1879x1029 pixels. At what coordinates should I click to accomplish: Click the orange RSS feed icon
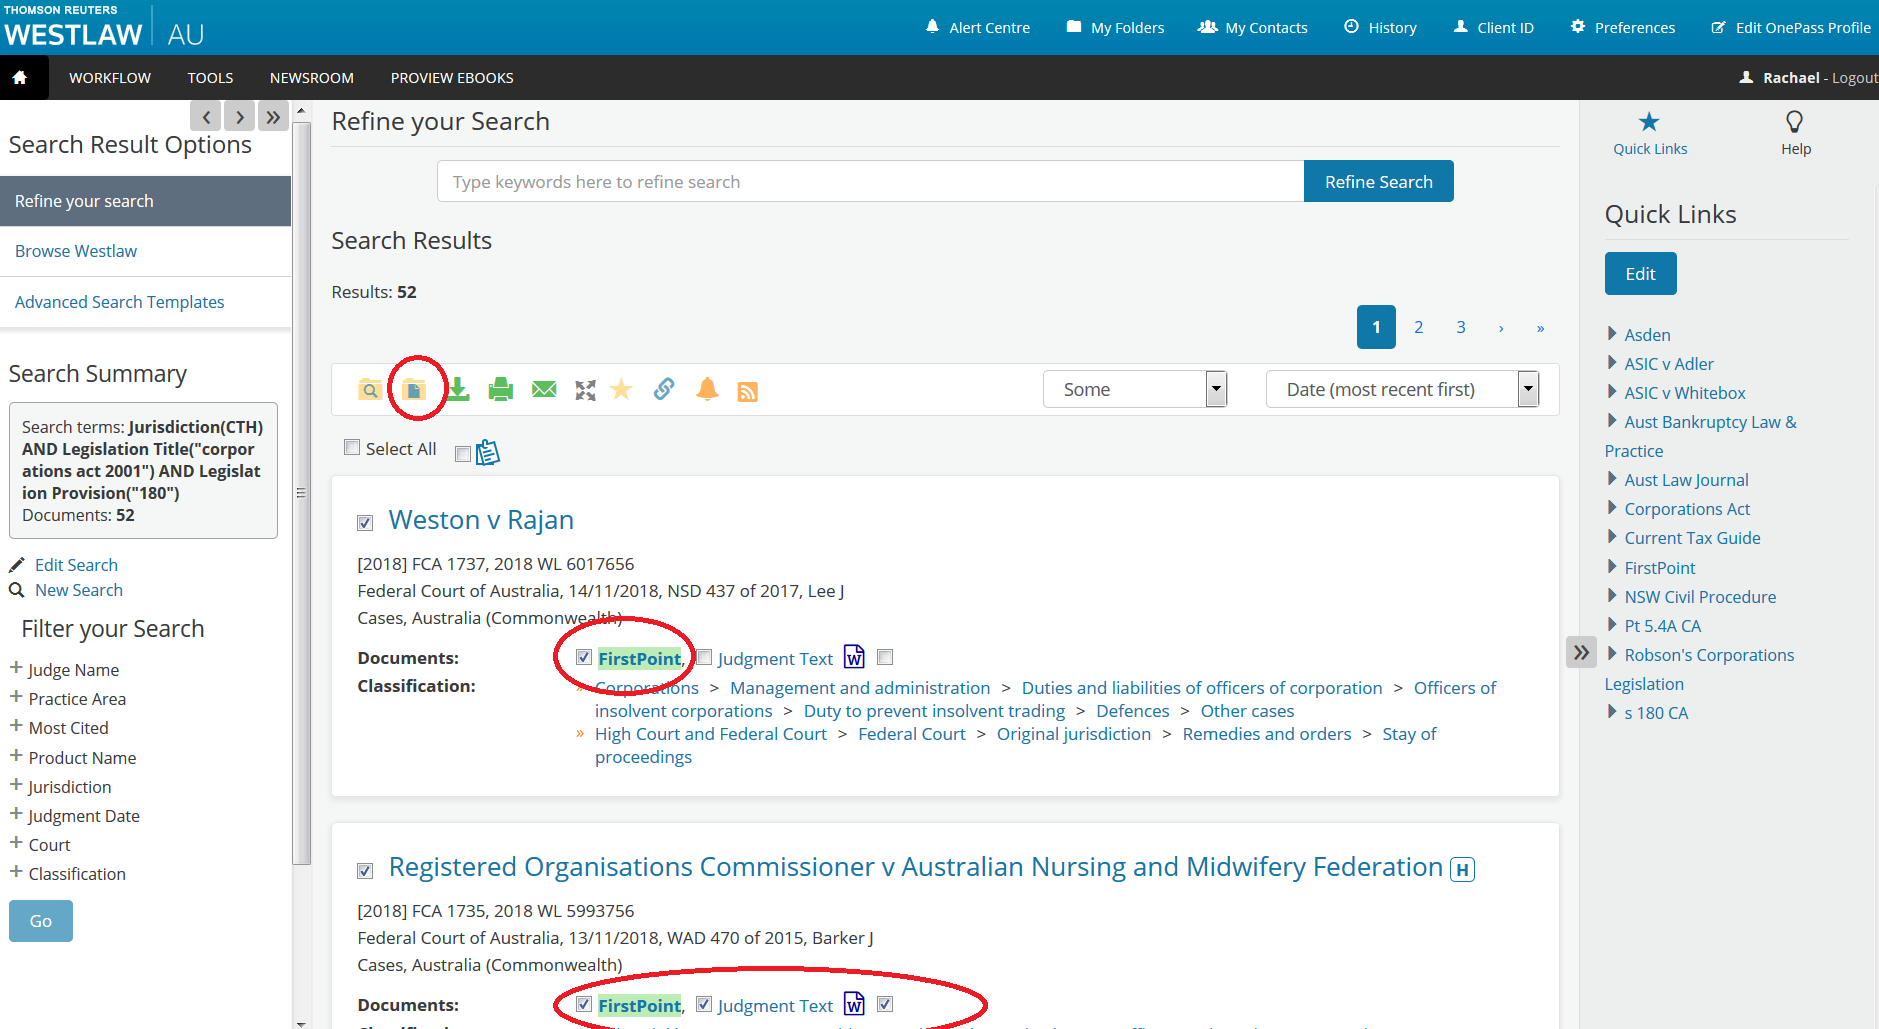point(747,391)
